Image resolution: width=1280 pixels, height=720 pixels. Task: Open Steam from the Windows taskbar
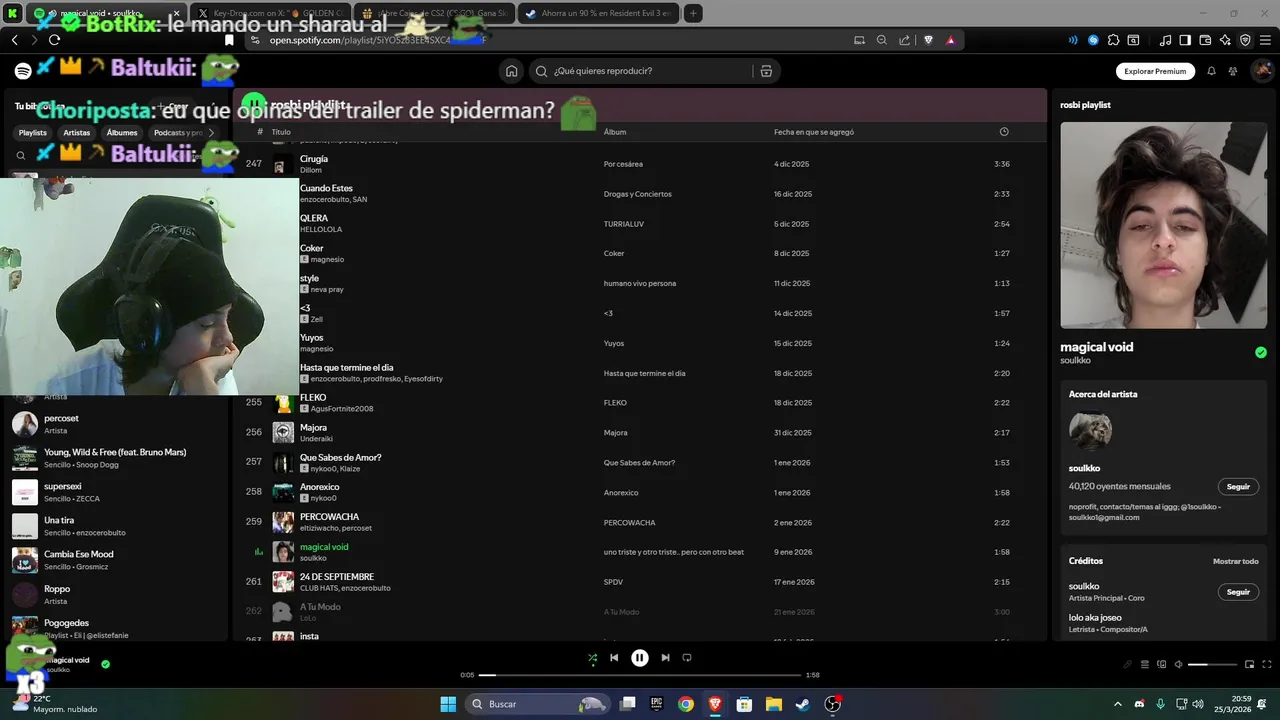coord(803,704)
